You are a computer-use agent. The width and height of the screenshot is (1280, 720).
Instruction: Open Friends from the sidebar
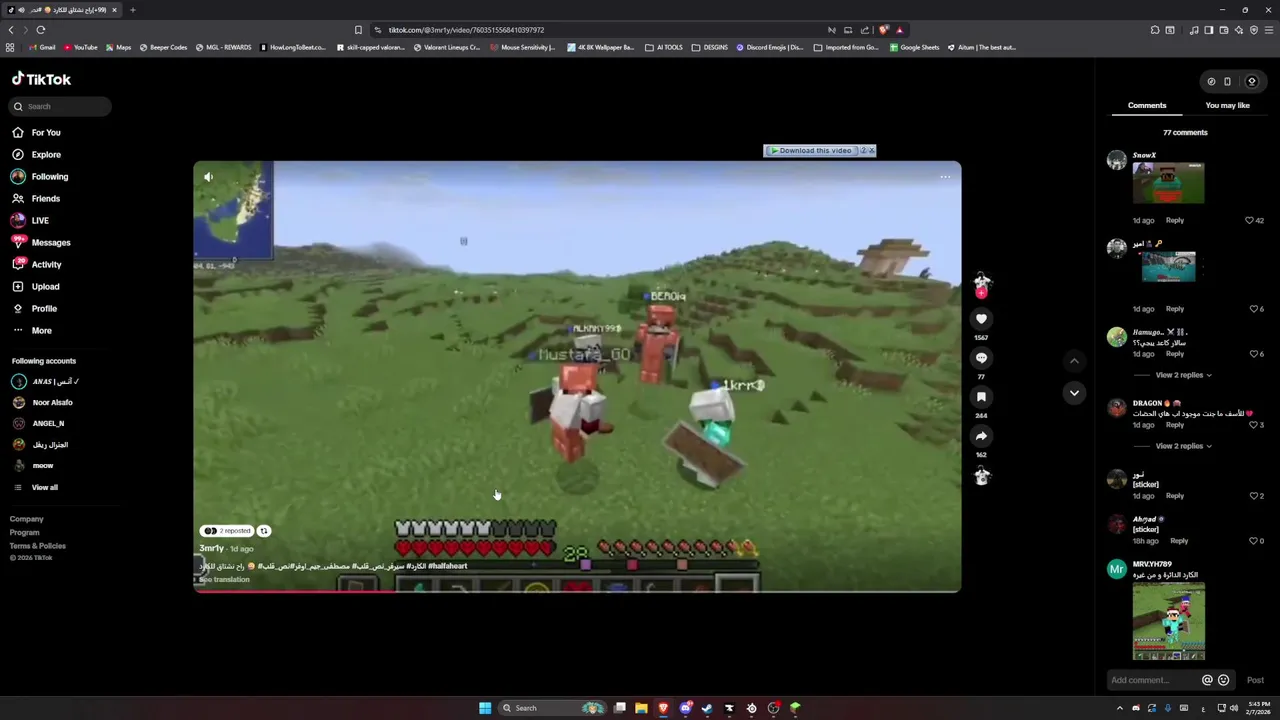pyautogui.click(x=45, y=199)
